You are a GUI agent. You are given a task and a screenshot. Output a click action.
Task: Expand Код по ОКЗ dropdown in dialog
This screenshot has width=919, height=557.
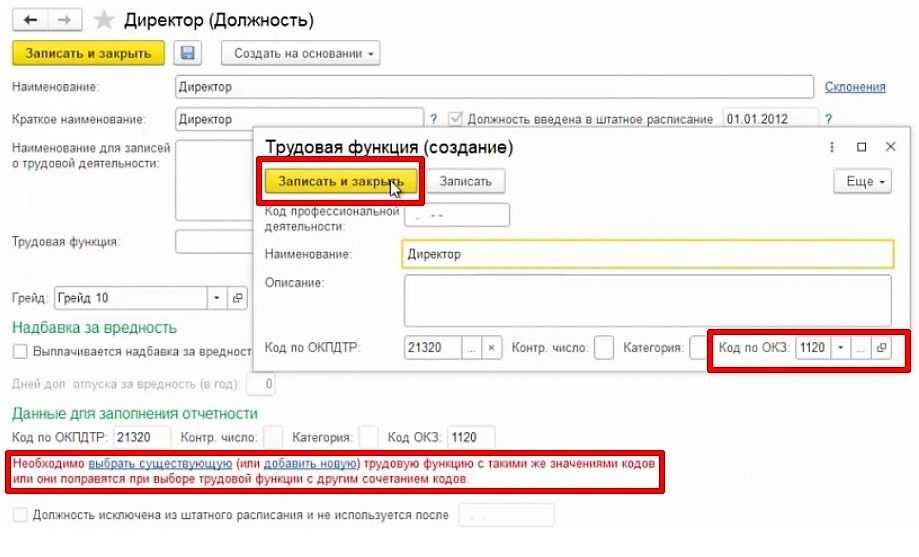(x=840, y=348)
